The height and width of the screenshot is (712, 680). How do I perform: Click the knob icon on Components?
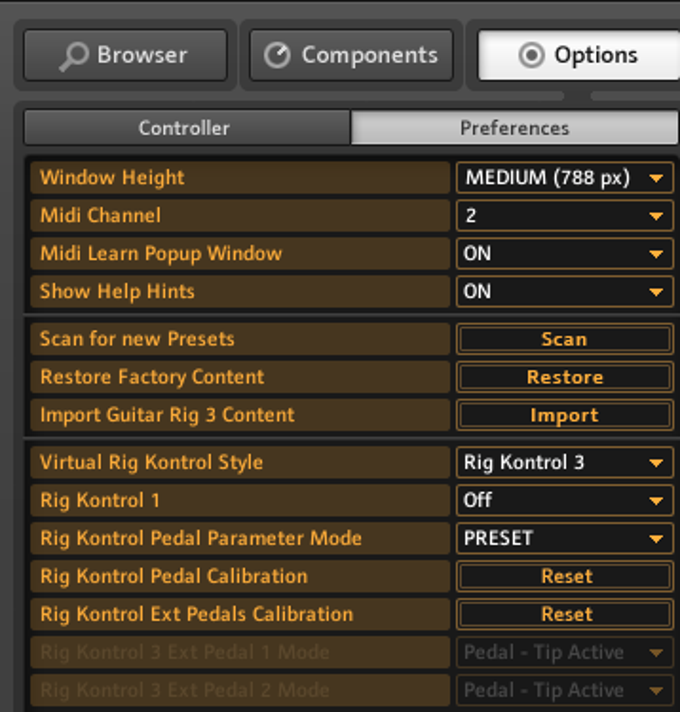[277, 55]
